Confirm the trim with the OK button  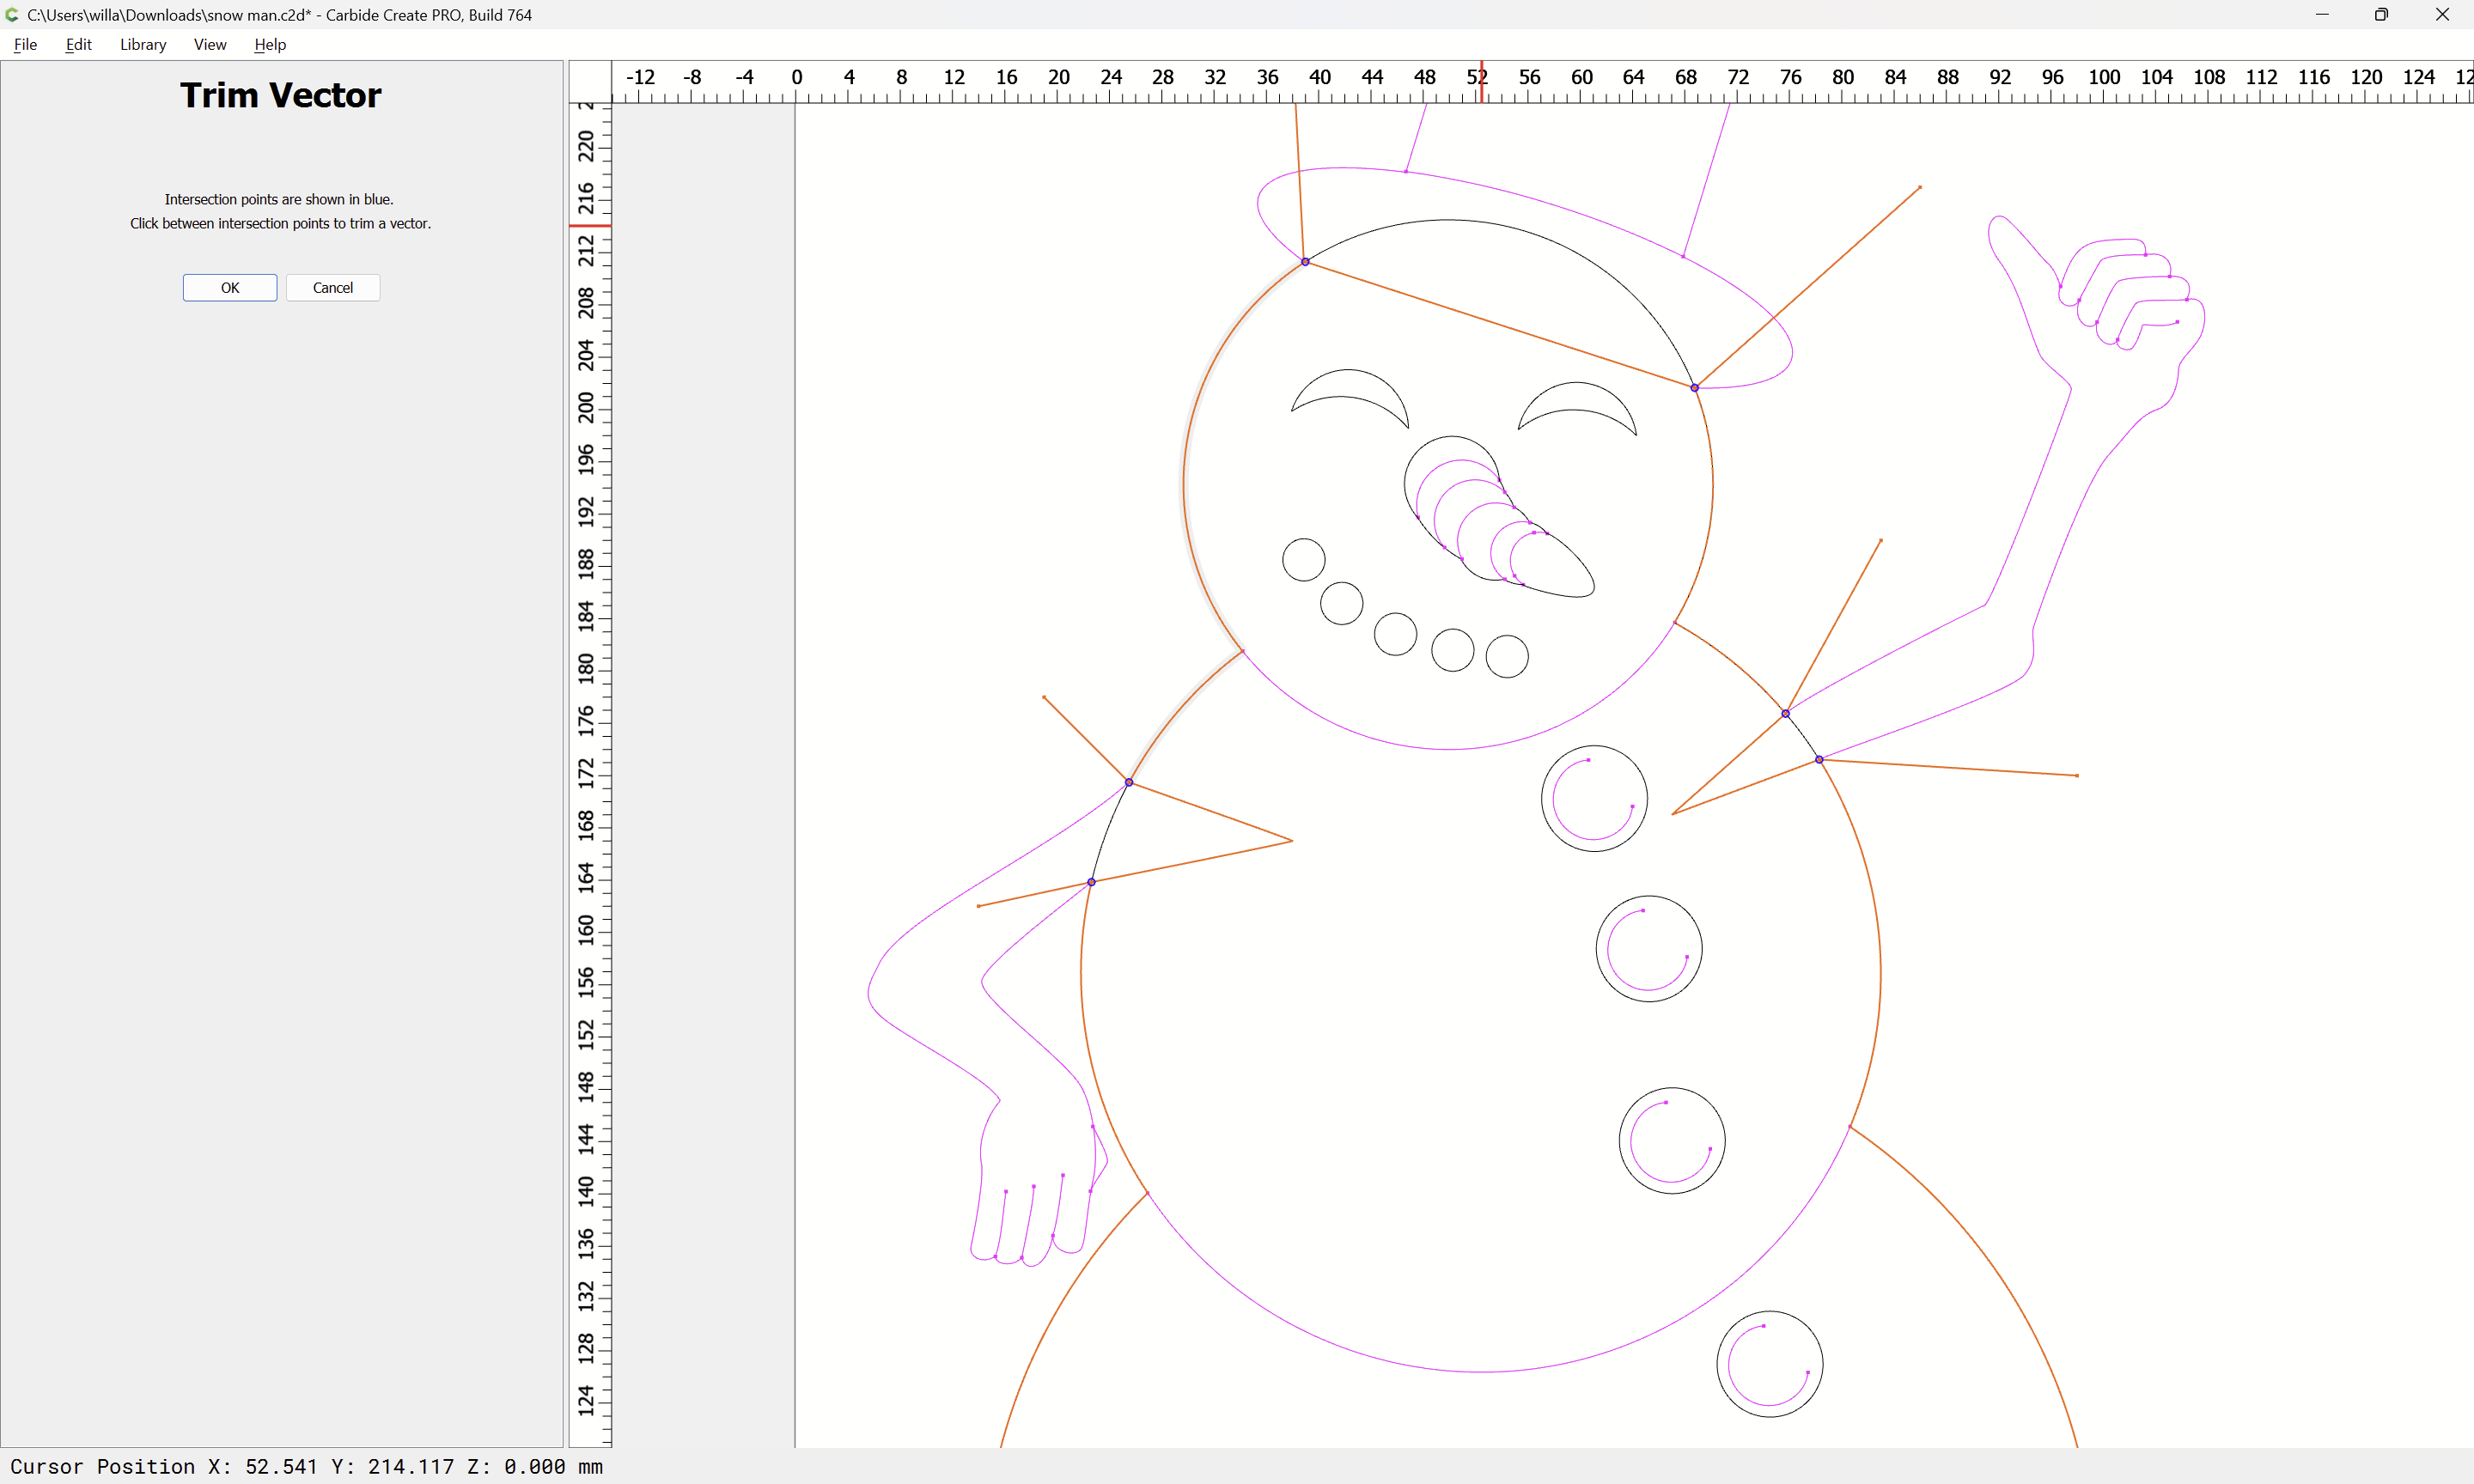(x=230, y=288)
